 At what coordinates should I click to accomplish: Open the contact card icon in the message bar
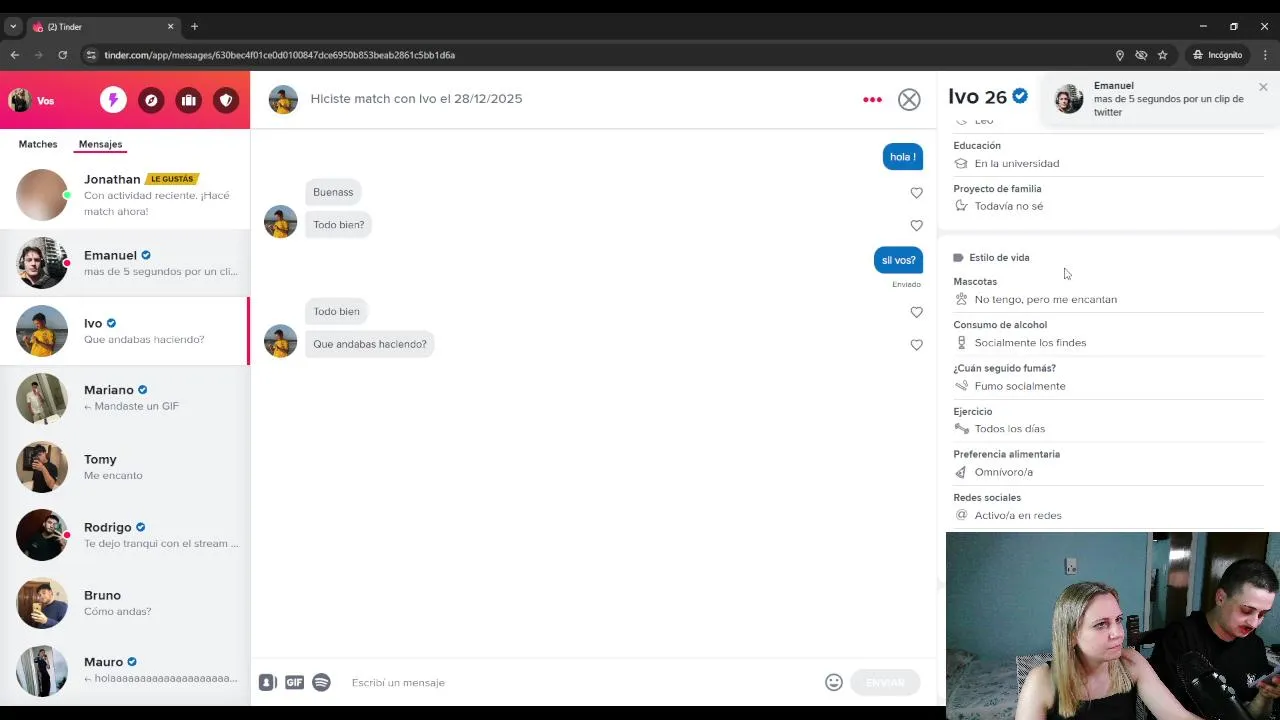click(x=267, y=682)
